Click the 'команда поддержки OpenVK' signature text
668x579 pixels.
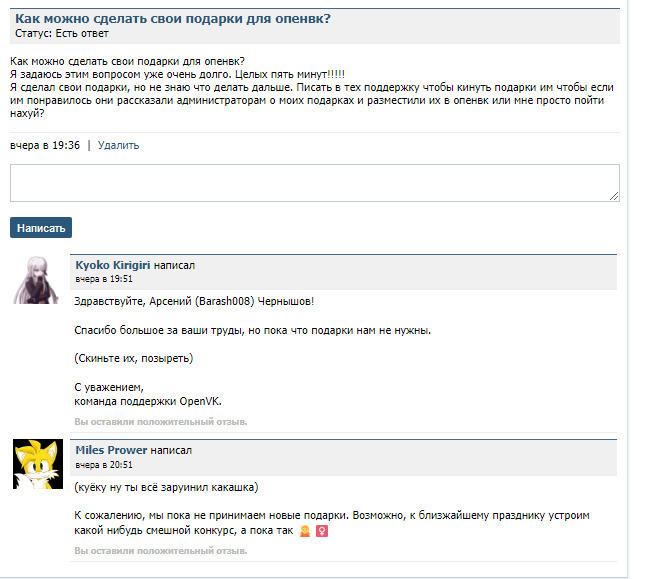coord(148,401)
